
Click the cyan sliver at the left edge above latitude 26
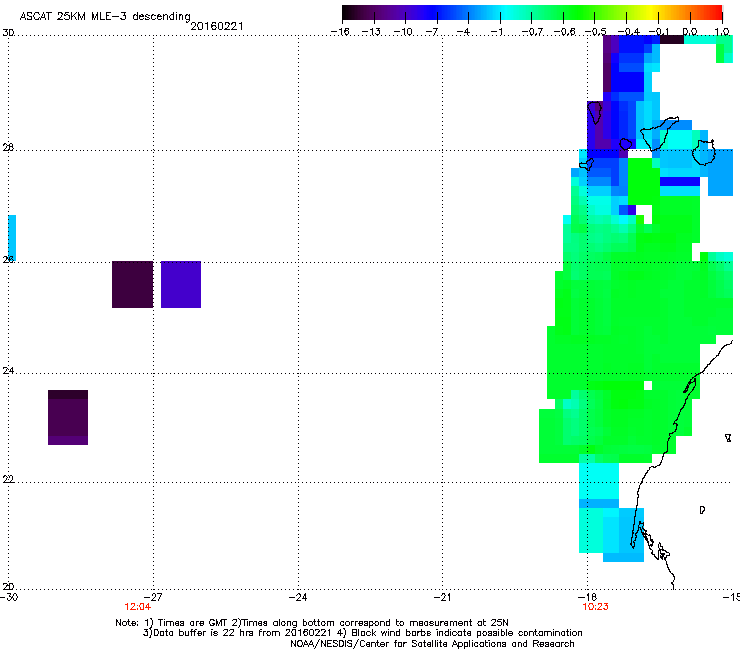click(12, 238)
